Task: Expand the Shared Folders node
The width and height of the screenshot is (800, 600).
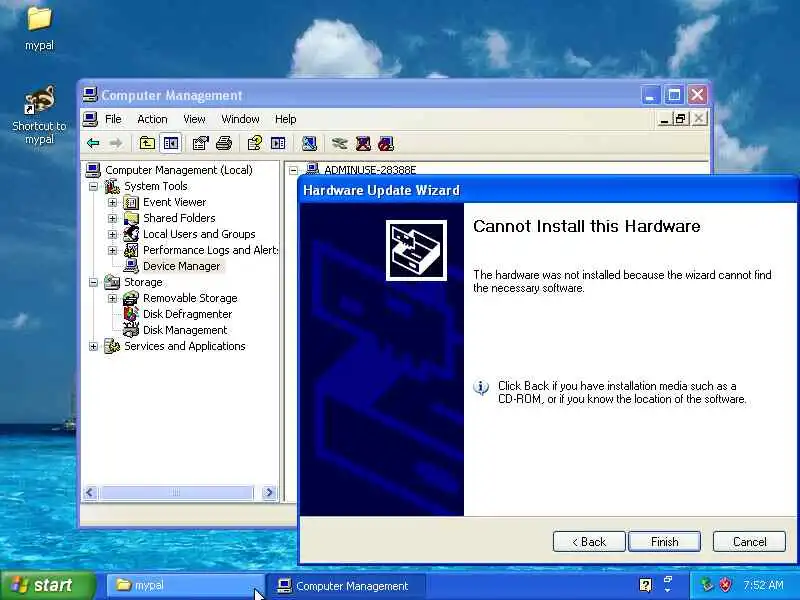Action: click(x=112, y=218)
